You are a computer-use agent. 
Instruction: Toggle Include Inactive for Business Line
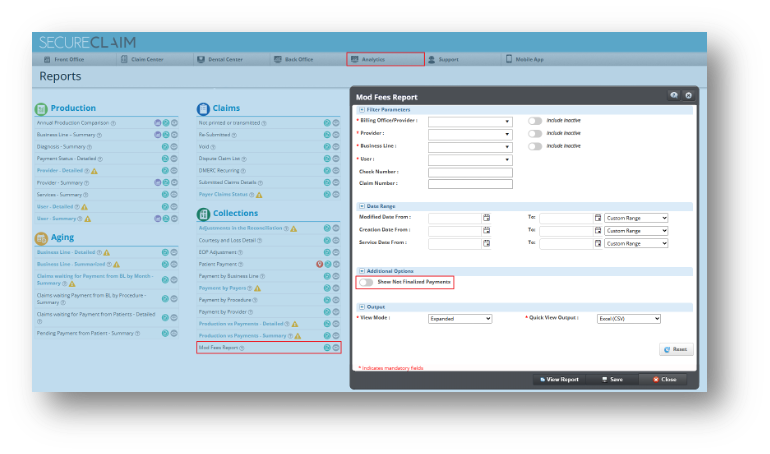(535, 146)
